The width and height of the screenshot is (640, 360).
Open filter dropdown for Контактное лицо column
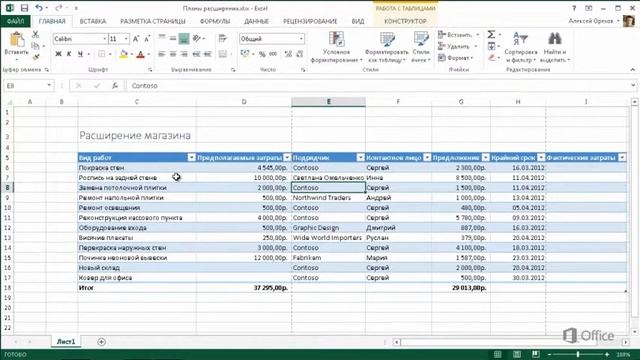[427, 158]
